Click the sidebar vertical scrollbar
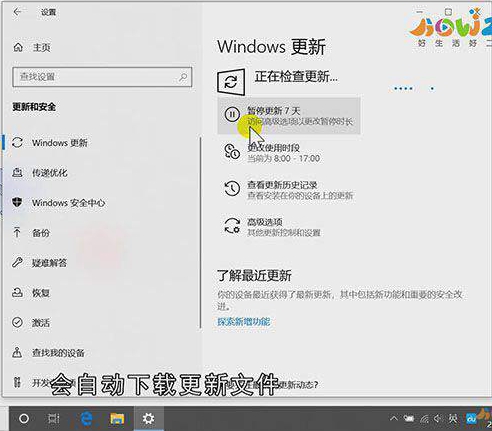This screenshot has width=492, height=431. tap(200, 232)
